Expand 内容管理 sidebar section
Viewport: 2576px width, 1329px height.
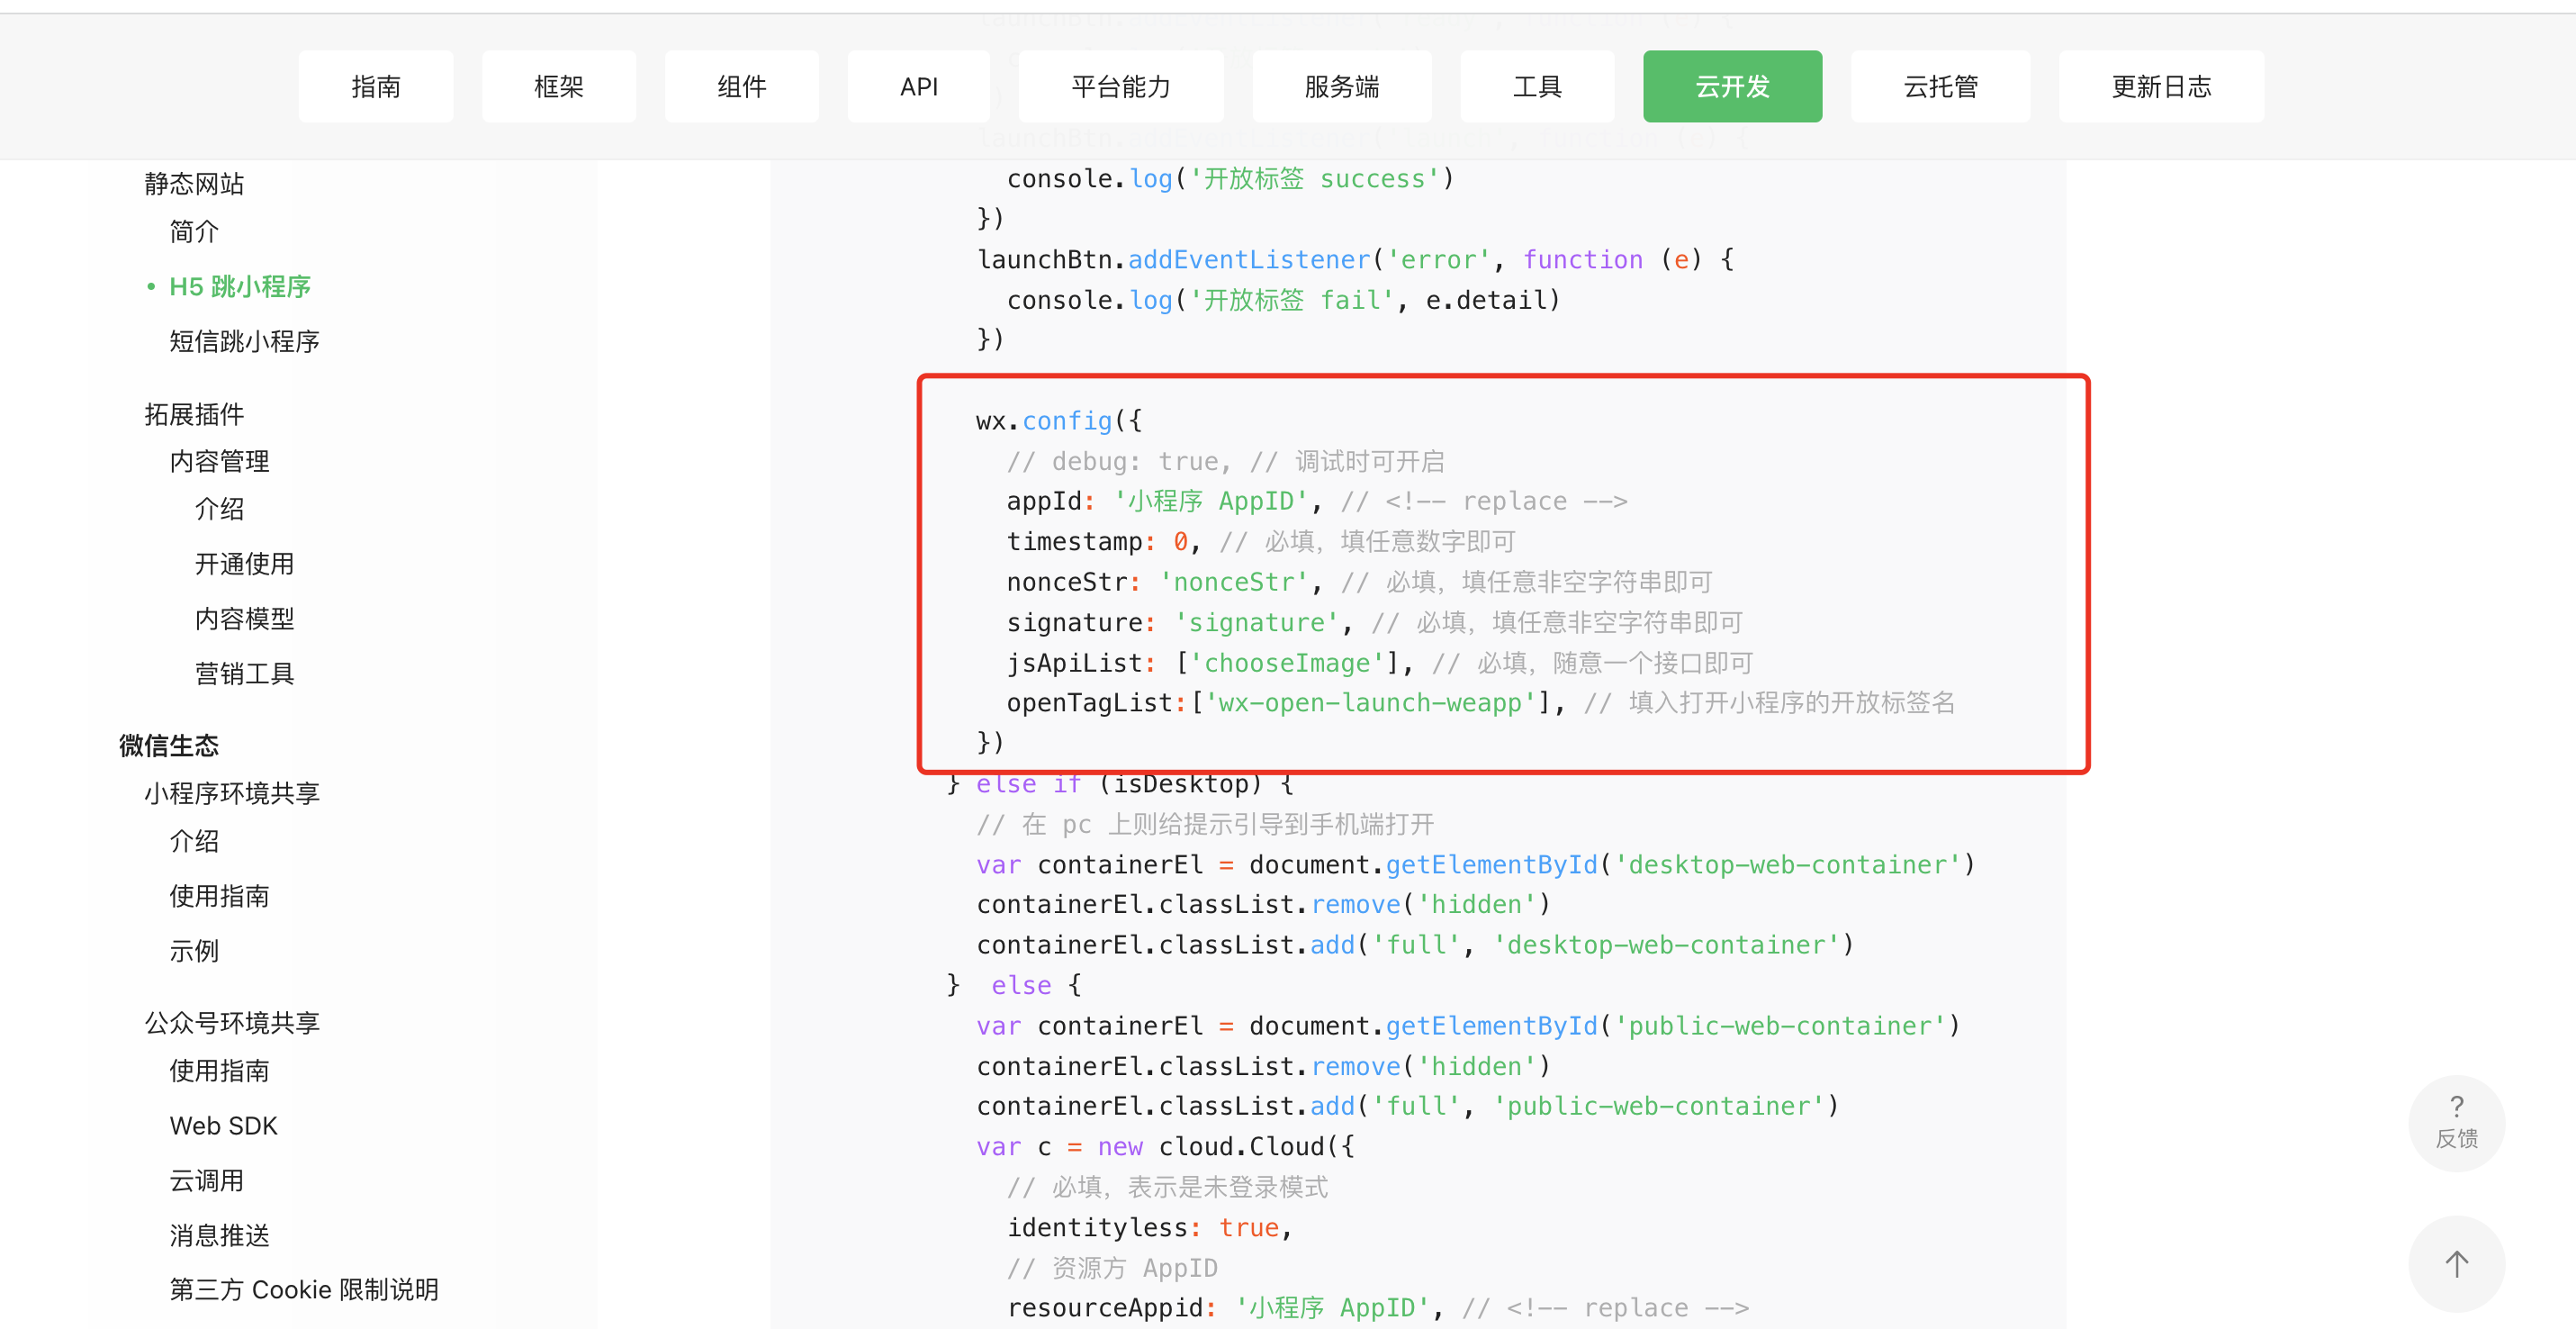[219, 461]
